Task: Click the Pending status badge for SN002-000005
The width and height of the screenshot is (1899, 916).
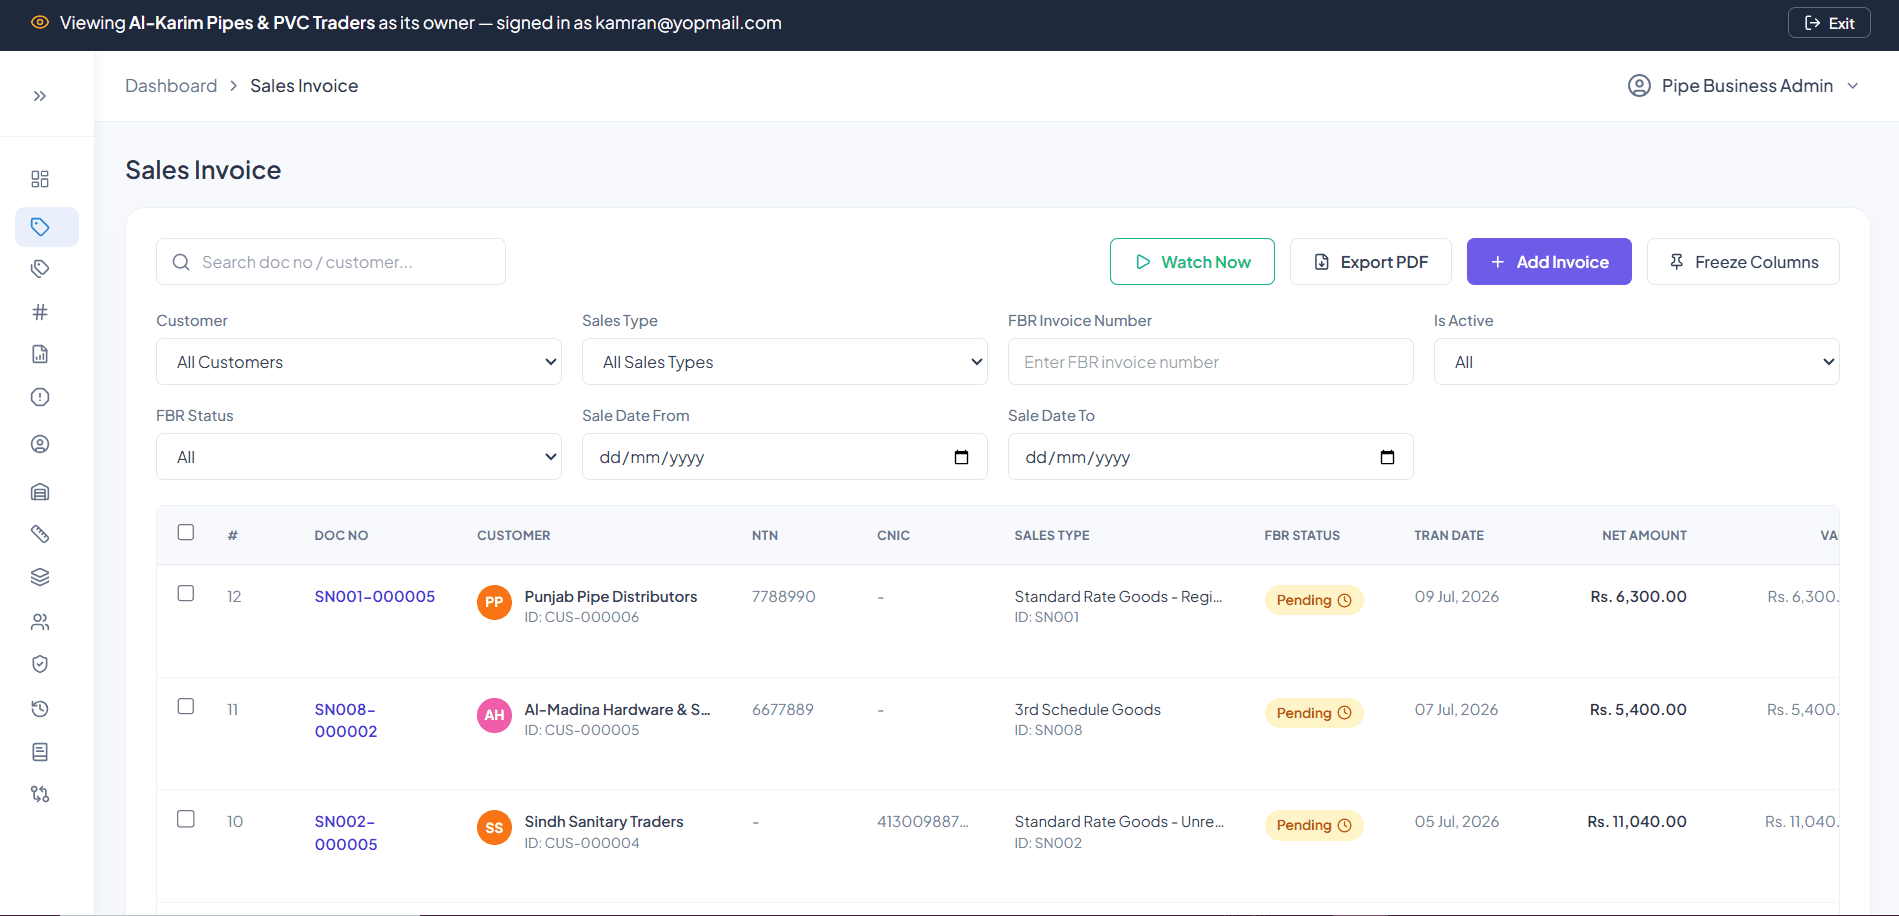Action: coord(1314,825)
